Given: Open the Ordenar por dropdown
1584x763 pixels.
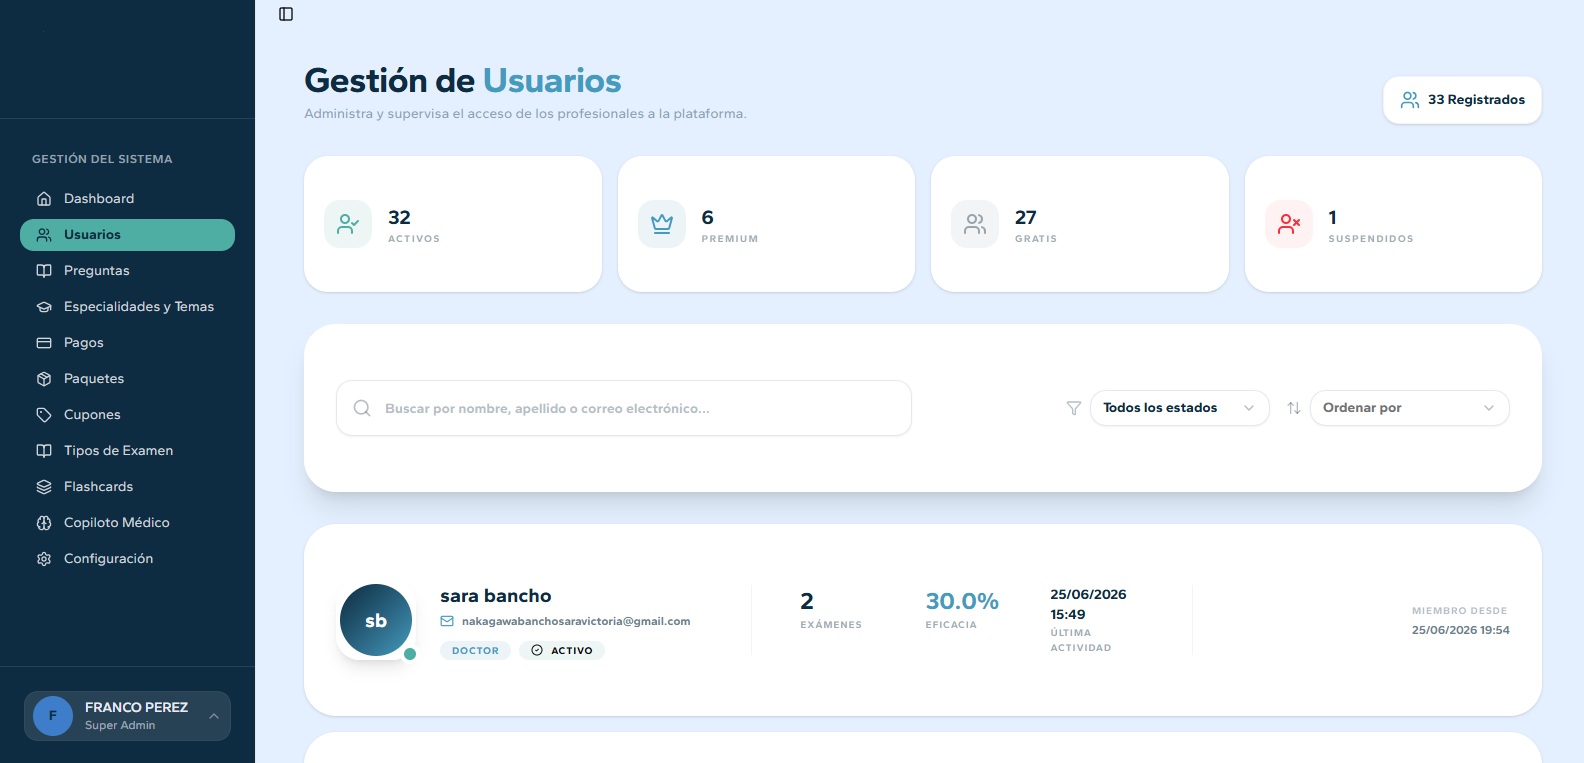Looking at the screenshot, I should (1410, 408).
